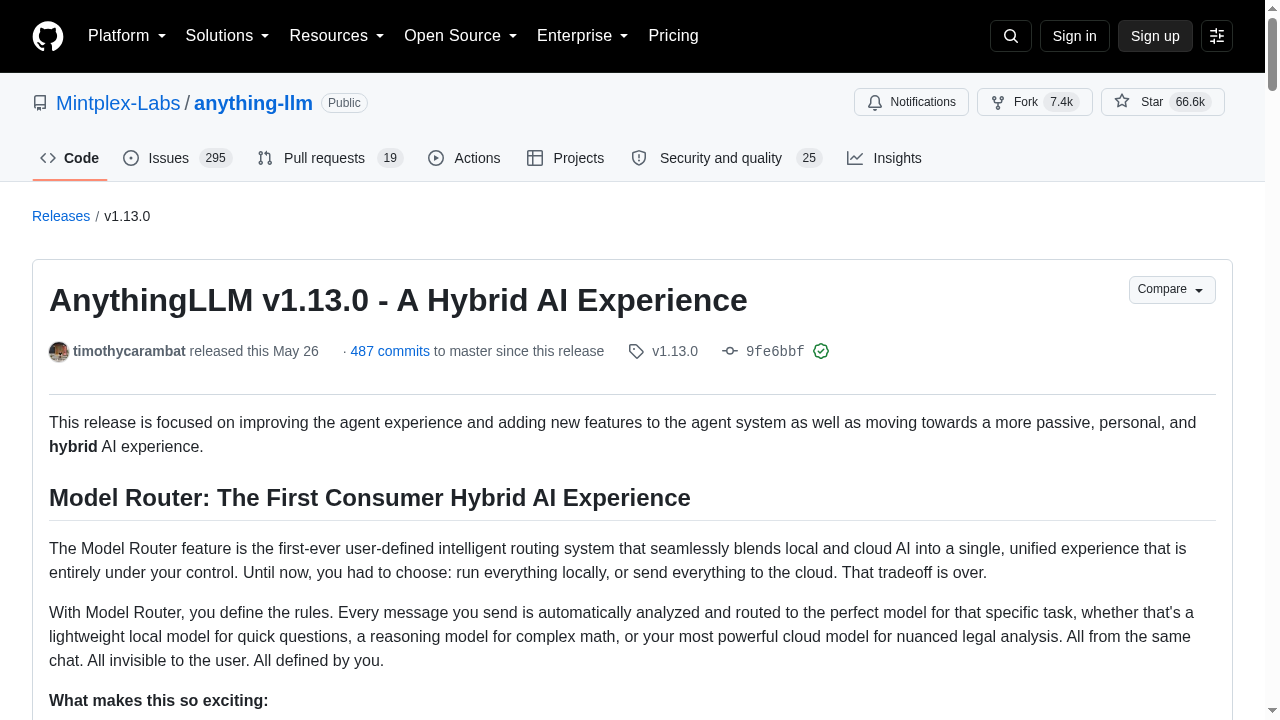Open the appearance settings sliders icon
The image size is (1280, 720).
[x=1217, y=36]
